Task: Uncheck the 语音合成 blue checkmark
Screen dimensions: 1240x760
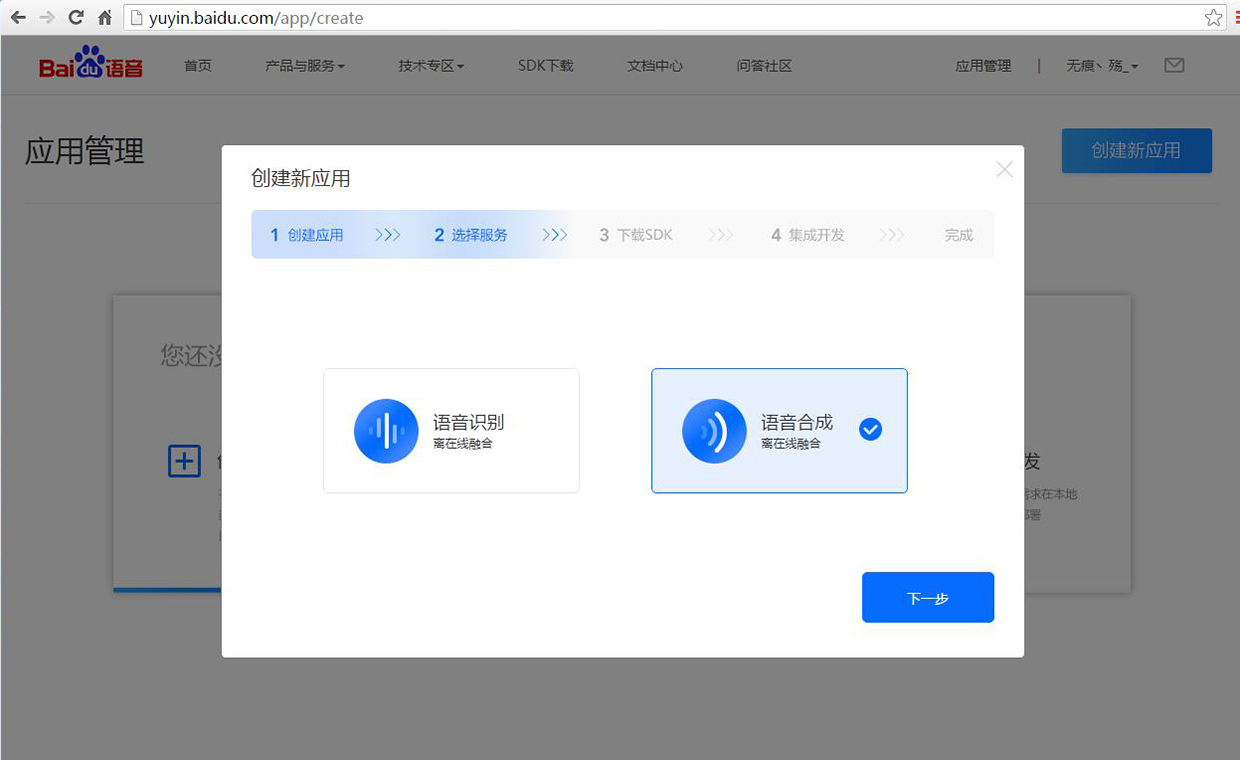Action: (870, 430)
